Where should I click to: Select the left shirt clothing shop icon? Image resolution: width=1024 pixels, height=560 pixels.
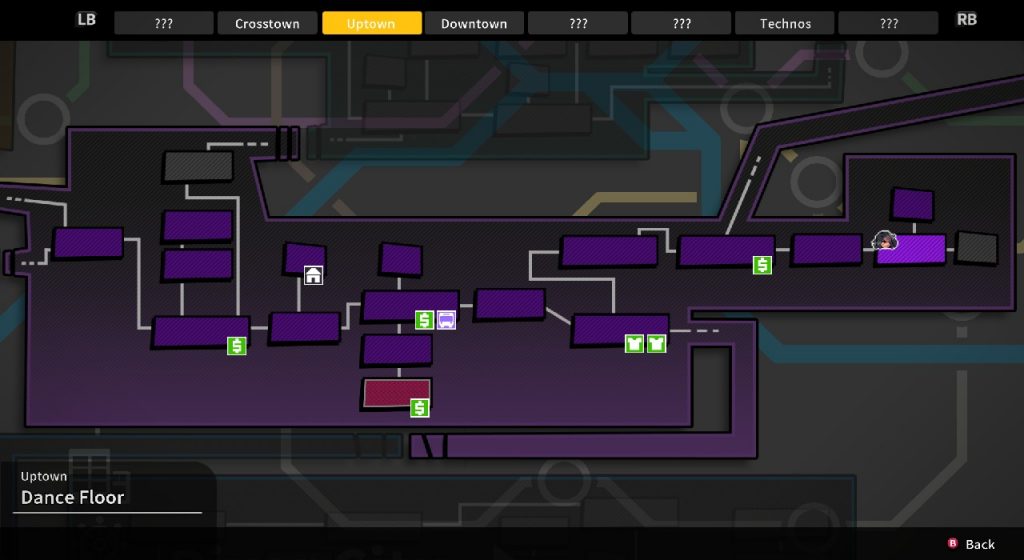[634, 343]
